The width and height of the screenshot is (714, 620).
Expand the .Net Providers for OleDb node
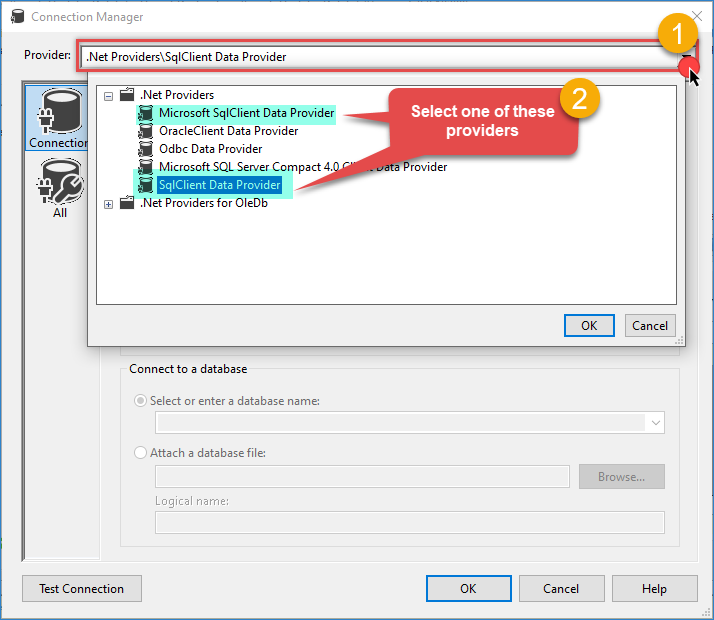point(109,204)
